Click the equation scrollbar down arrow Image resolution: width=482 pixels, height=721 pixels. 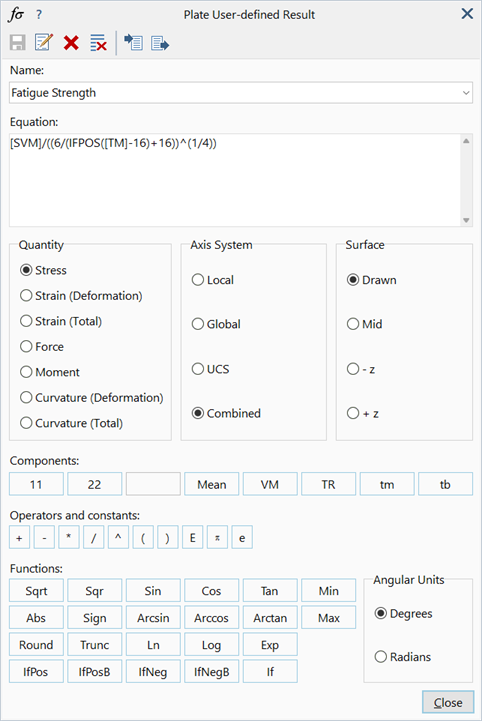tap(466, 220)
